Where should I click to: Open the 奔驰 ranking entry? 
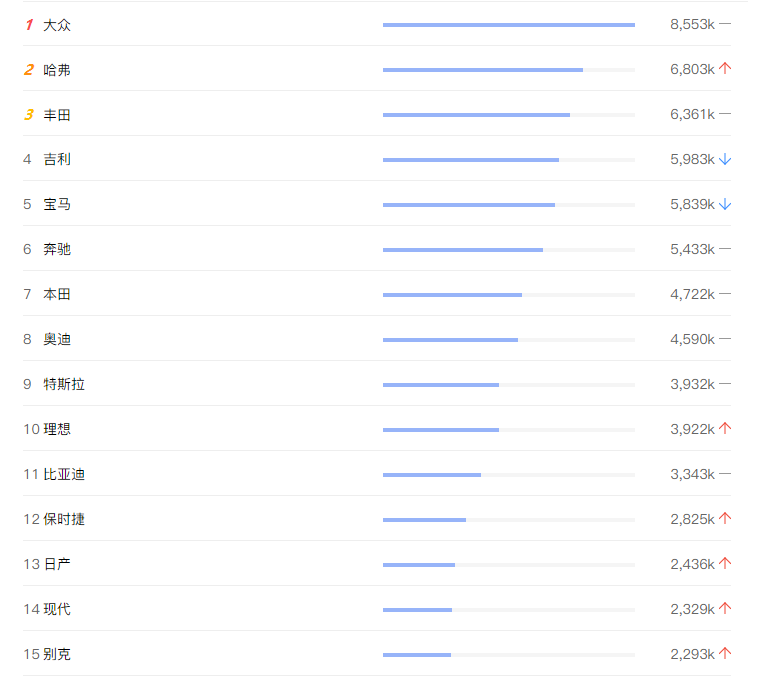tap(57, 249)
